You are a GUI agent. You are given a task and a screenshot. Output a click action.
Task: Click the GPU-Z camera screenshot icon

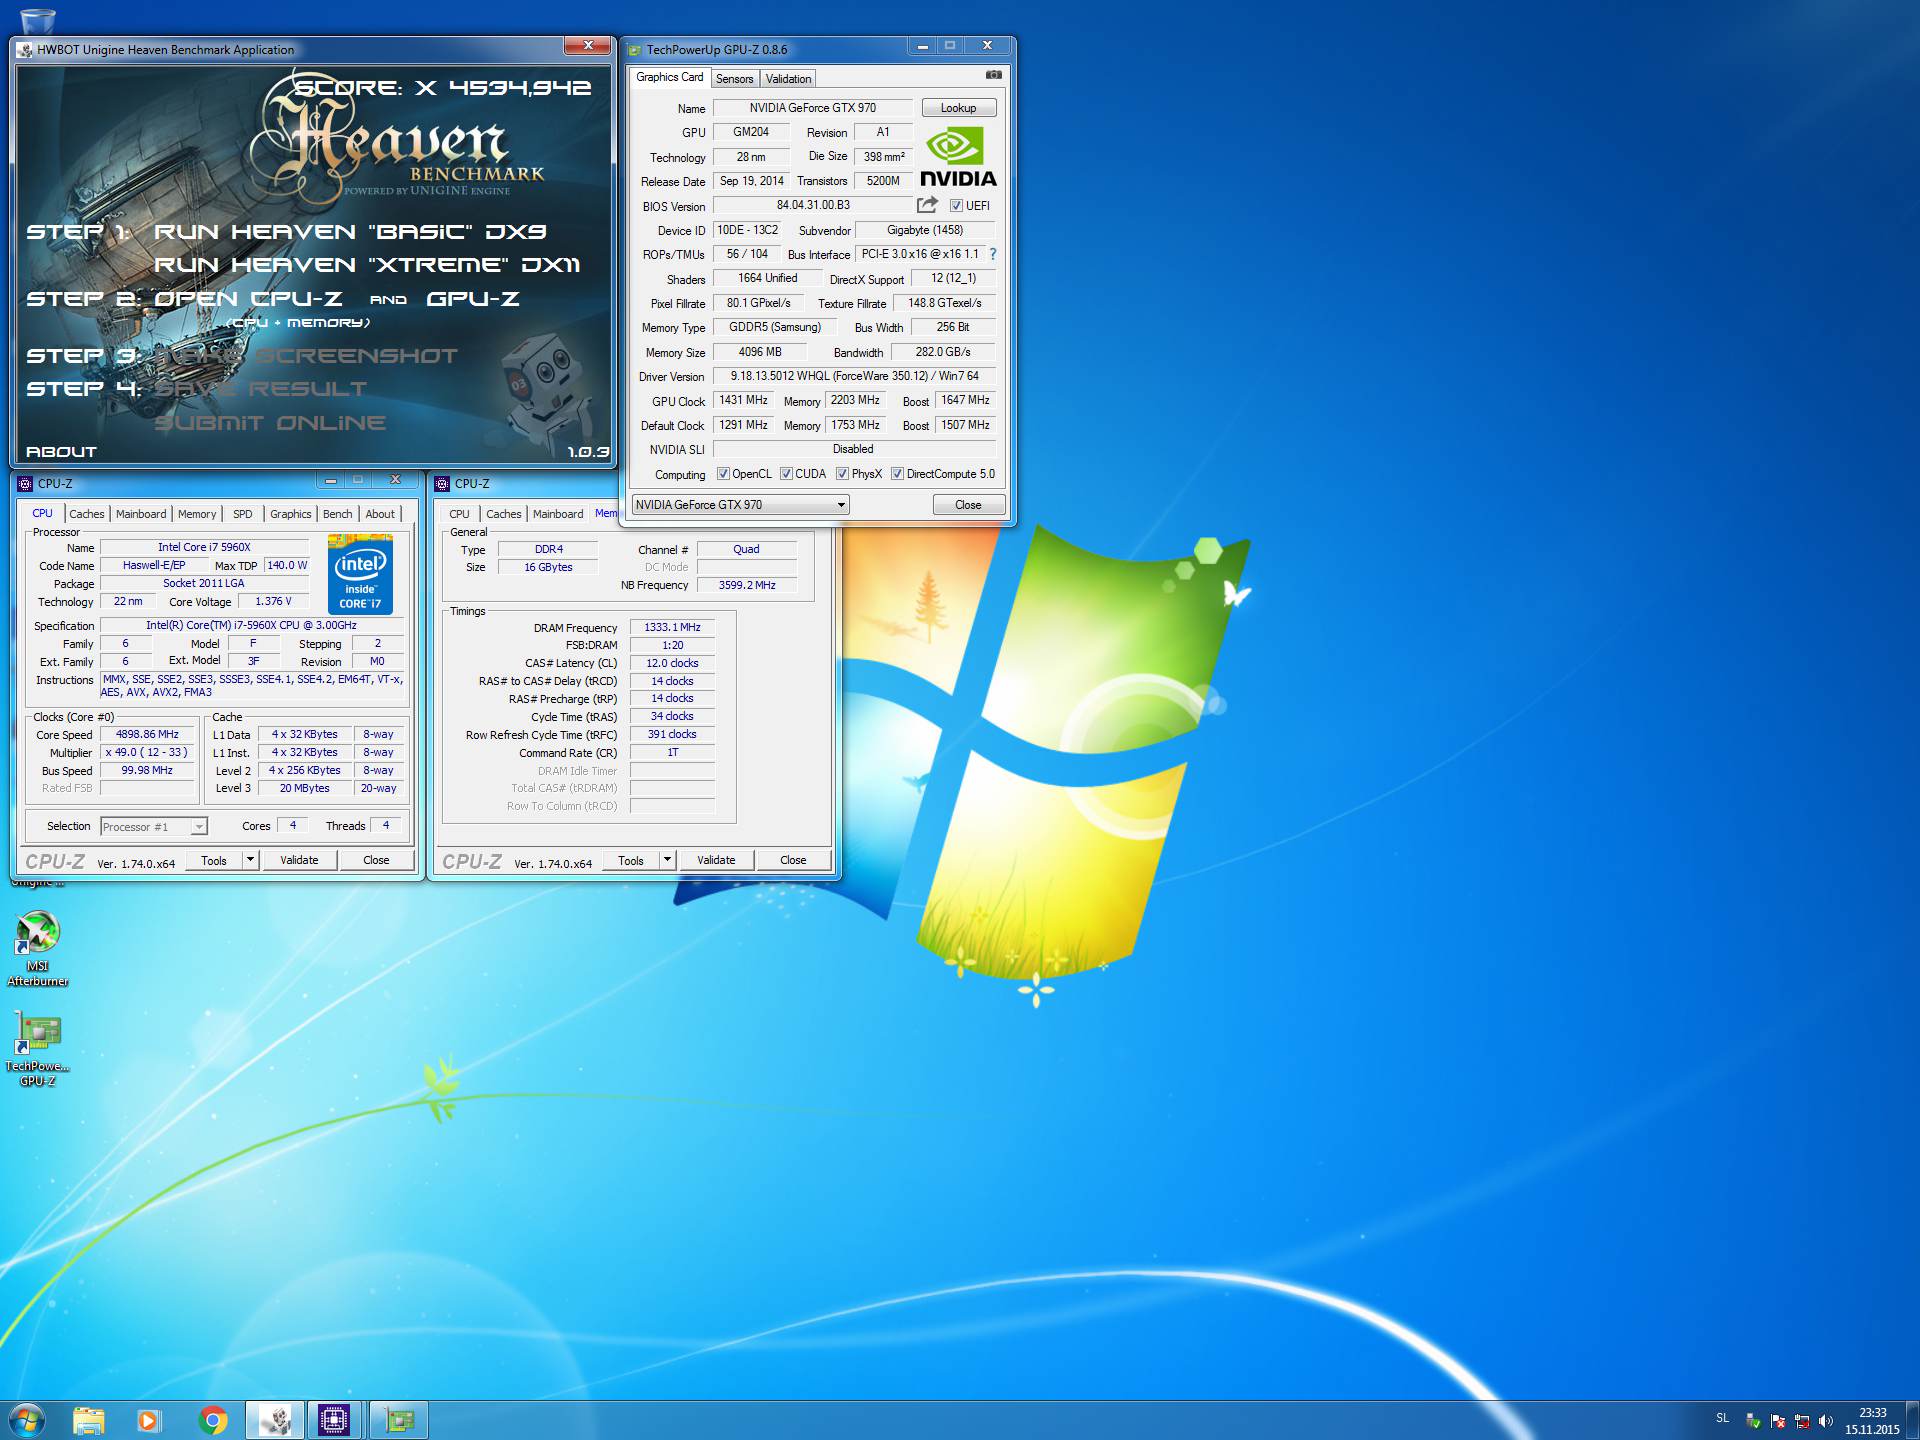point(993,75)
